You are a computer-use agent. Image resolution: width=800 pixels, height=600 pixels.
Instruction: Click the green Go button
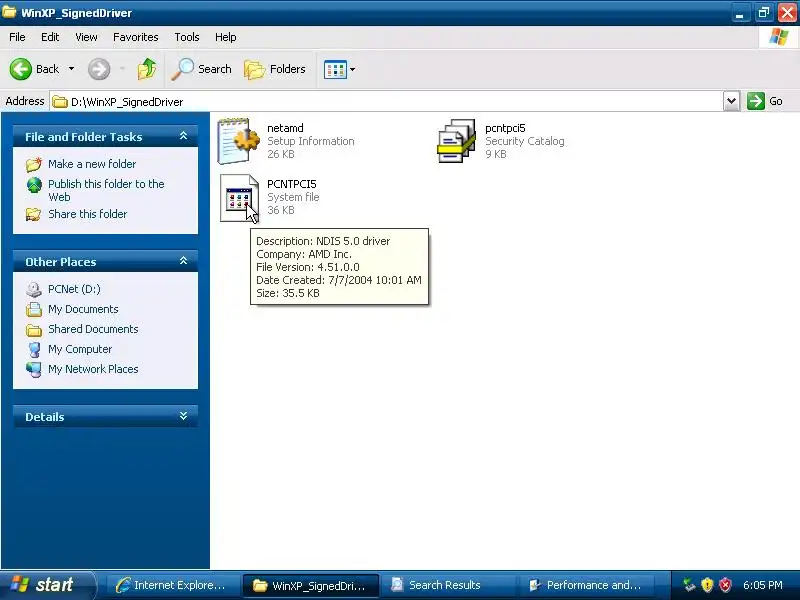765,101
